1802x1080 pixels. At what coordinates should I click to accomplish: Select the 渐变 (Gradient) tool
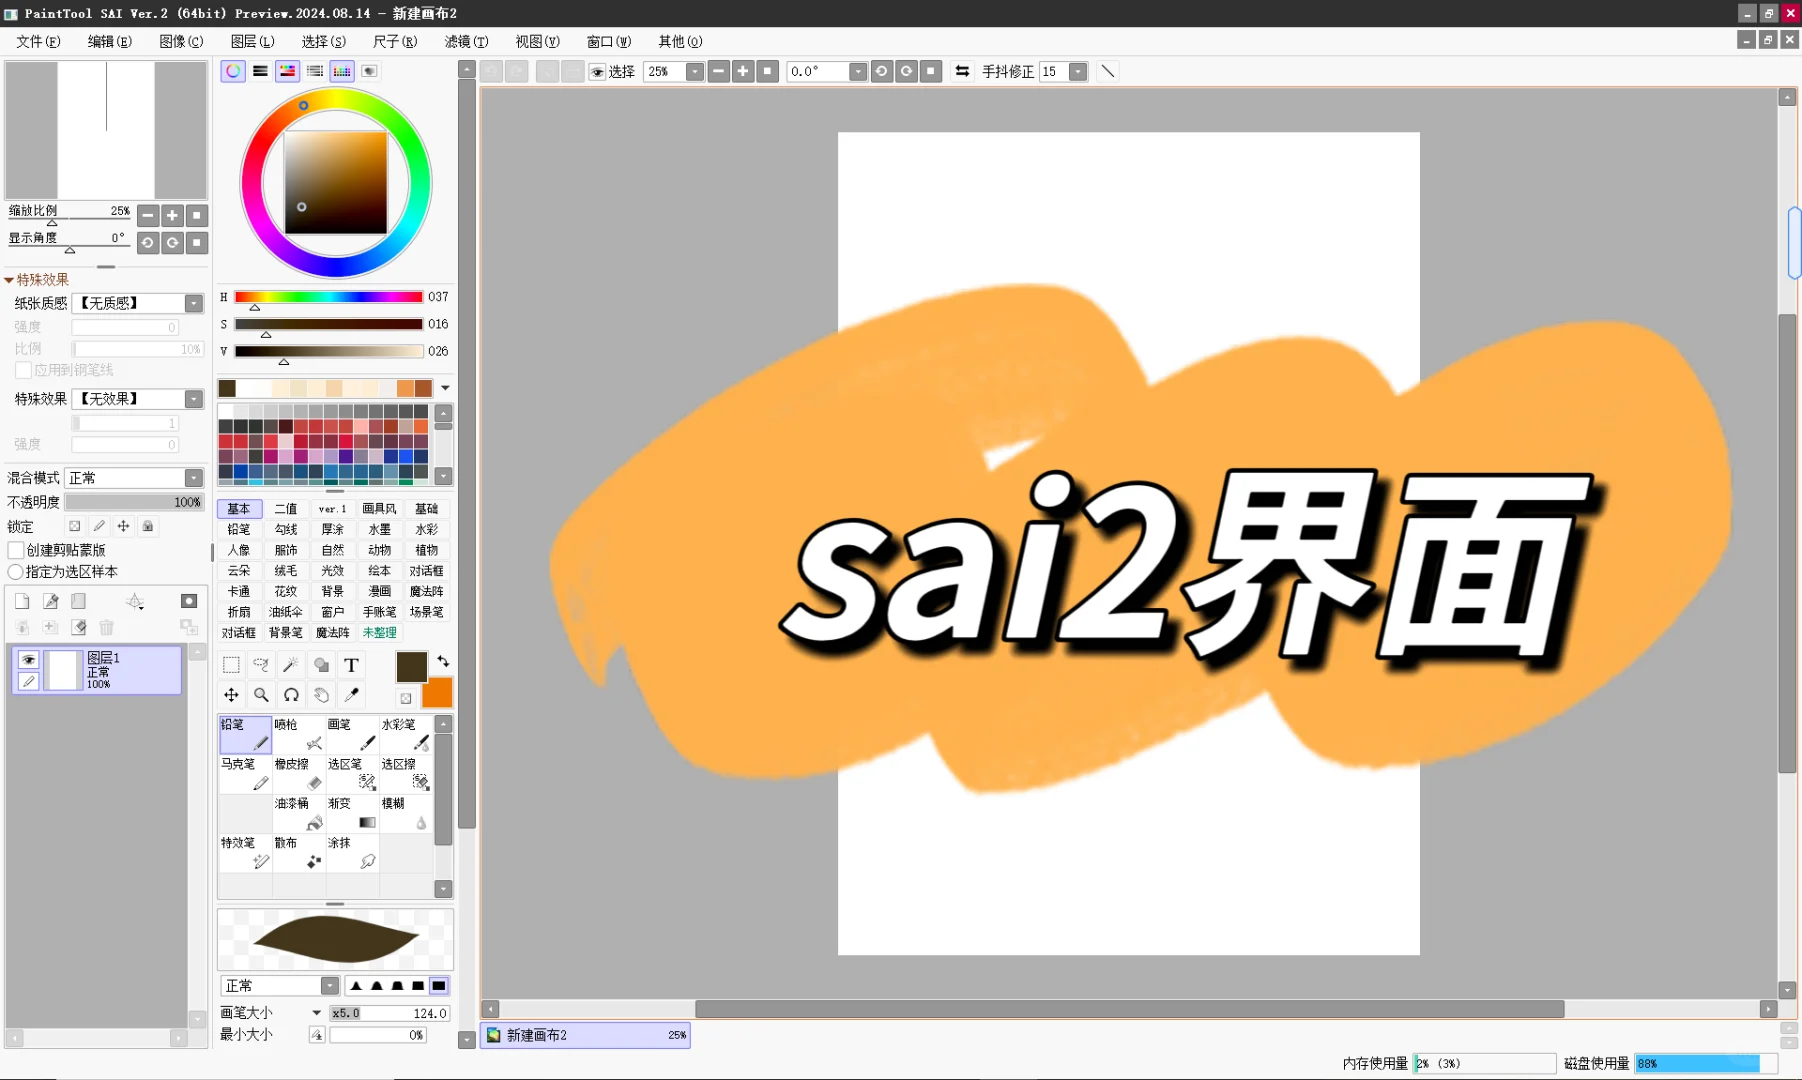[352, 814]
